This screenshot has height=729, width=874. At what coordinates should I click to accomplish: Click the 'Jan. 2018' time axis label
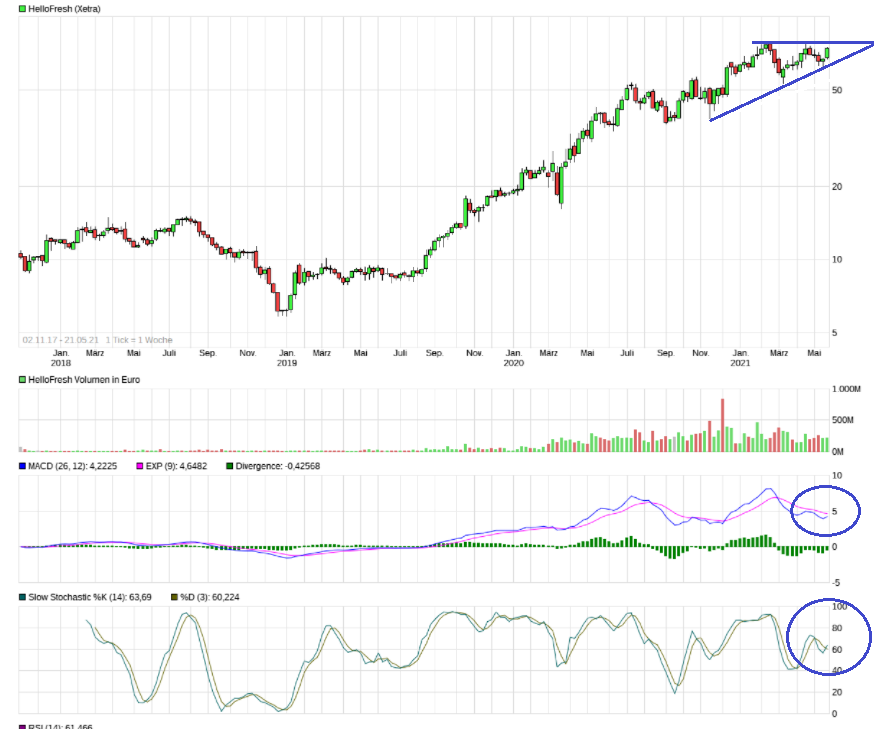(61, 358)
